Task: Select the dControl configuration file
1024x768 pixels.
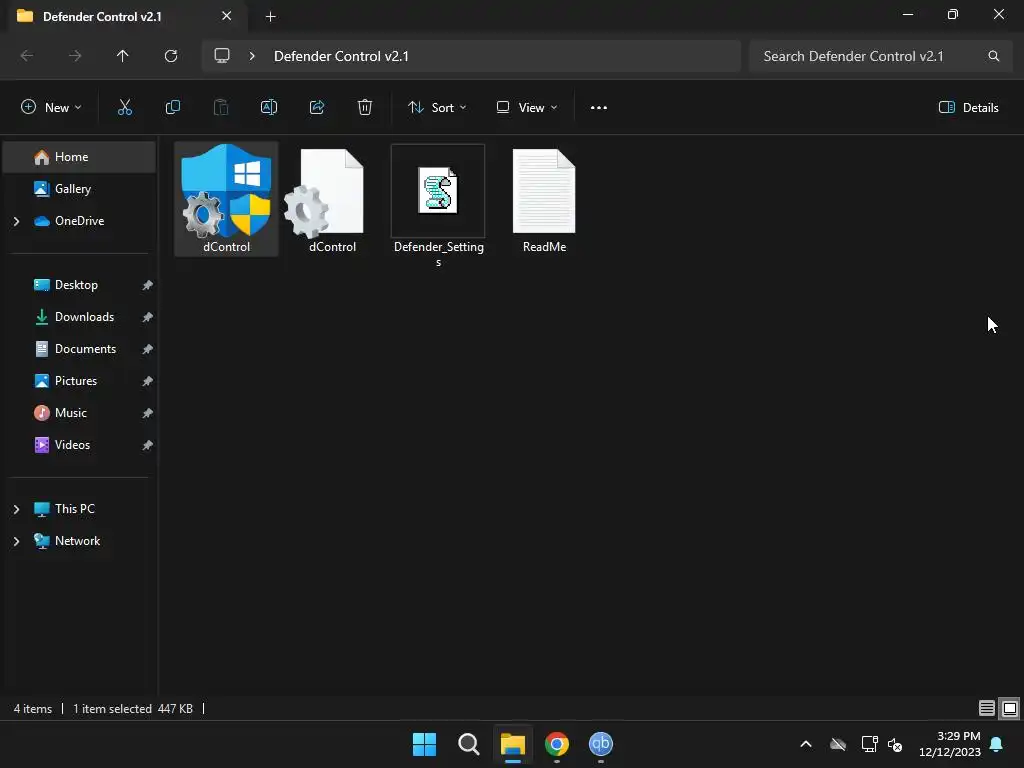Action: click(332, 199)
